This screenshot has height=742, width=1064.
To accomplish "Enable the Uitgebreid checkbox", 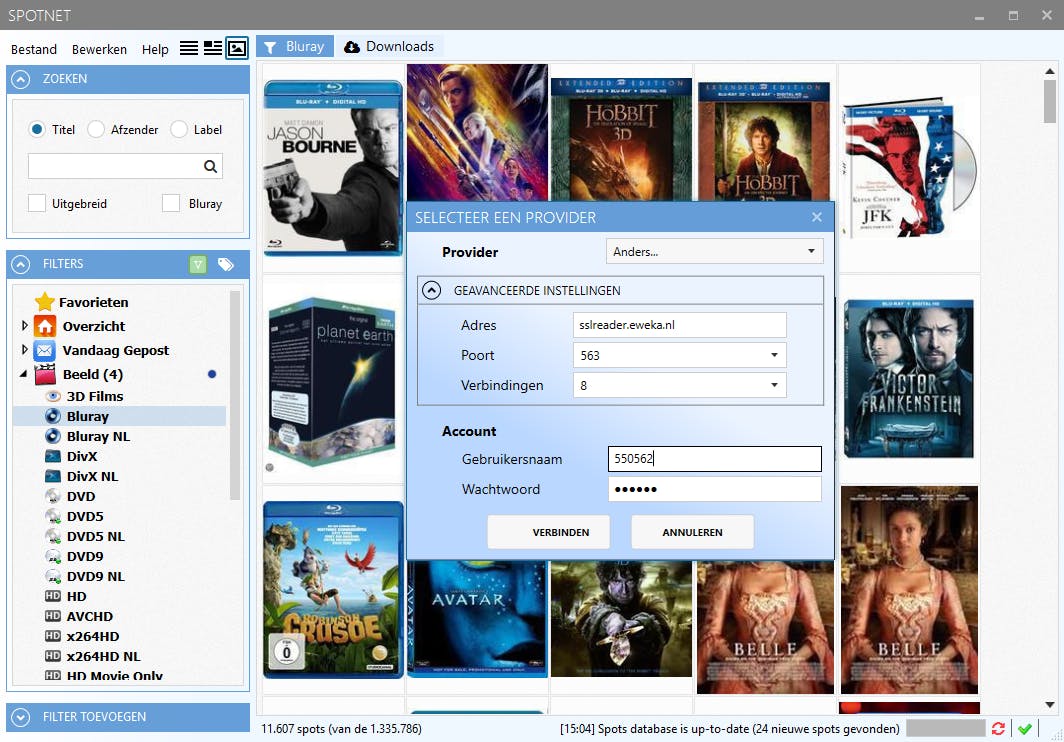I will coord(37,203).
